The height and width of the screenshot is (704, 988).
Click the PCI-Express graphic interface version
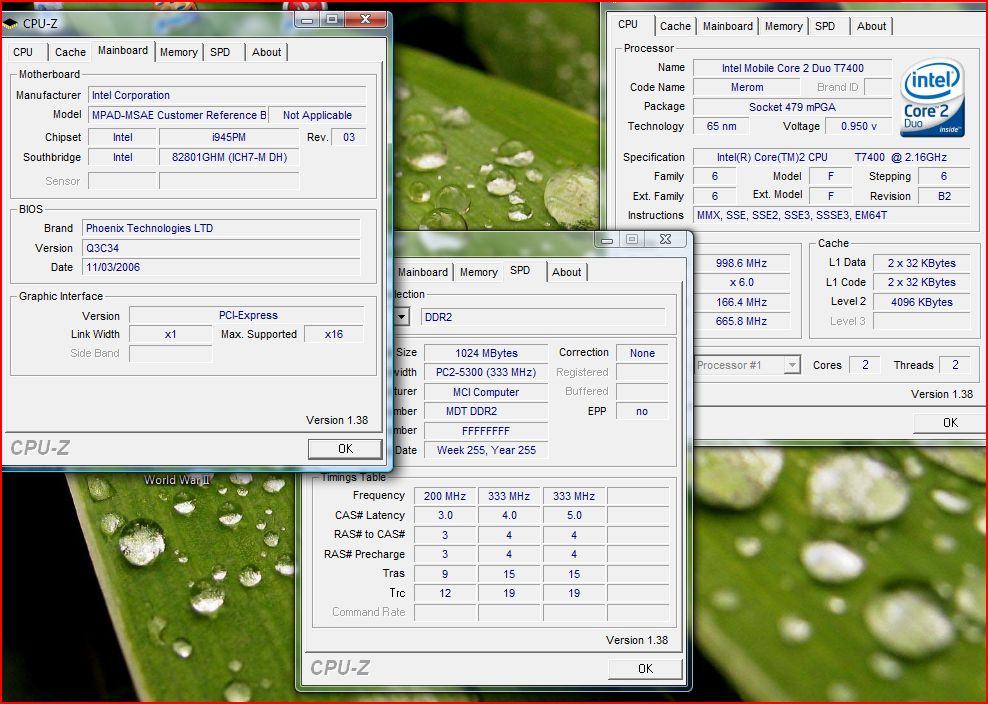point(246,315)
